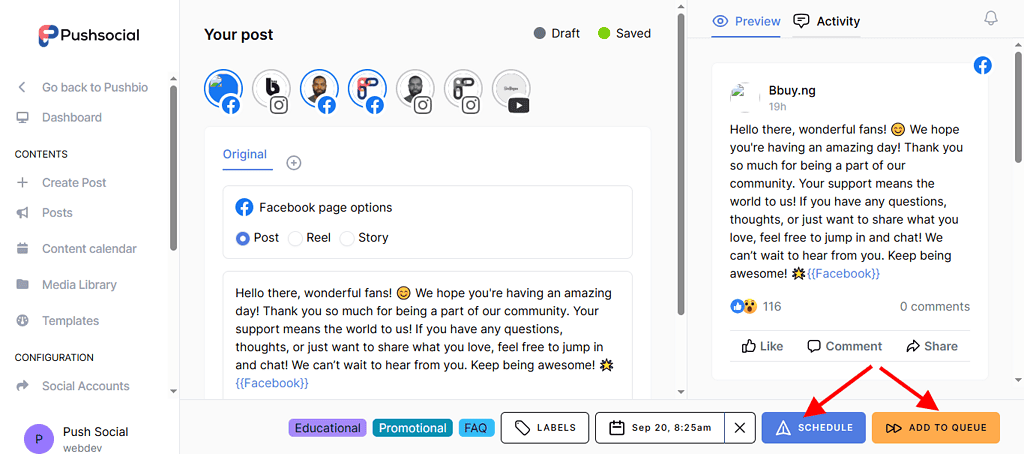Click the Bbuy Instagram account avatar
1024x454 pixels.
tap(271, 90)
